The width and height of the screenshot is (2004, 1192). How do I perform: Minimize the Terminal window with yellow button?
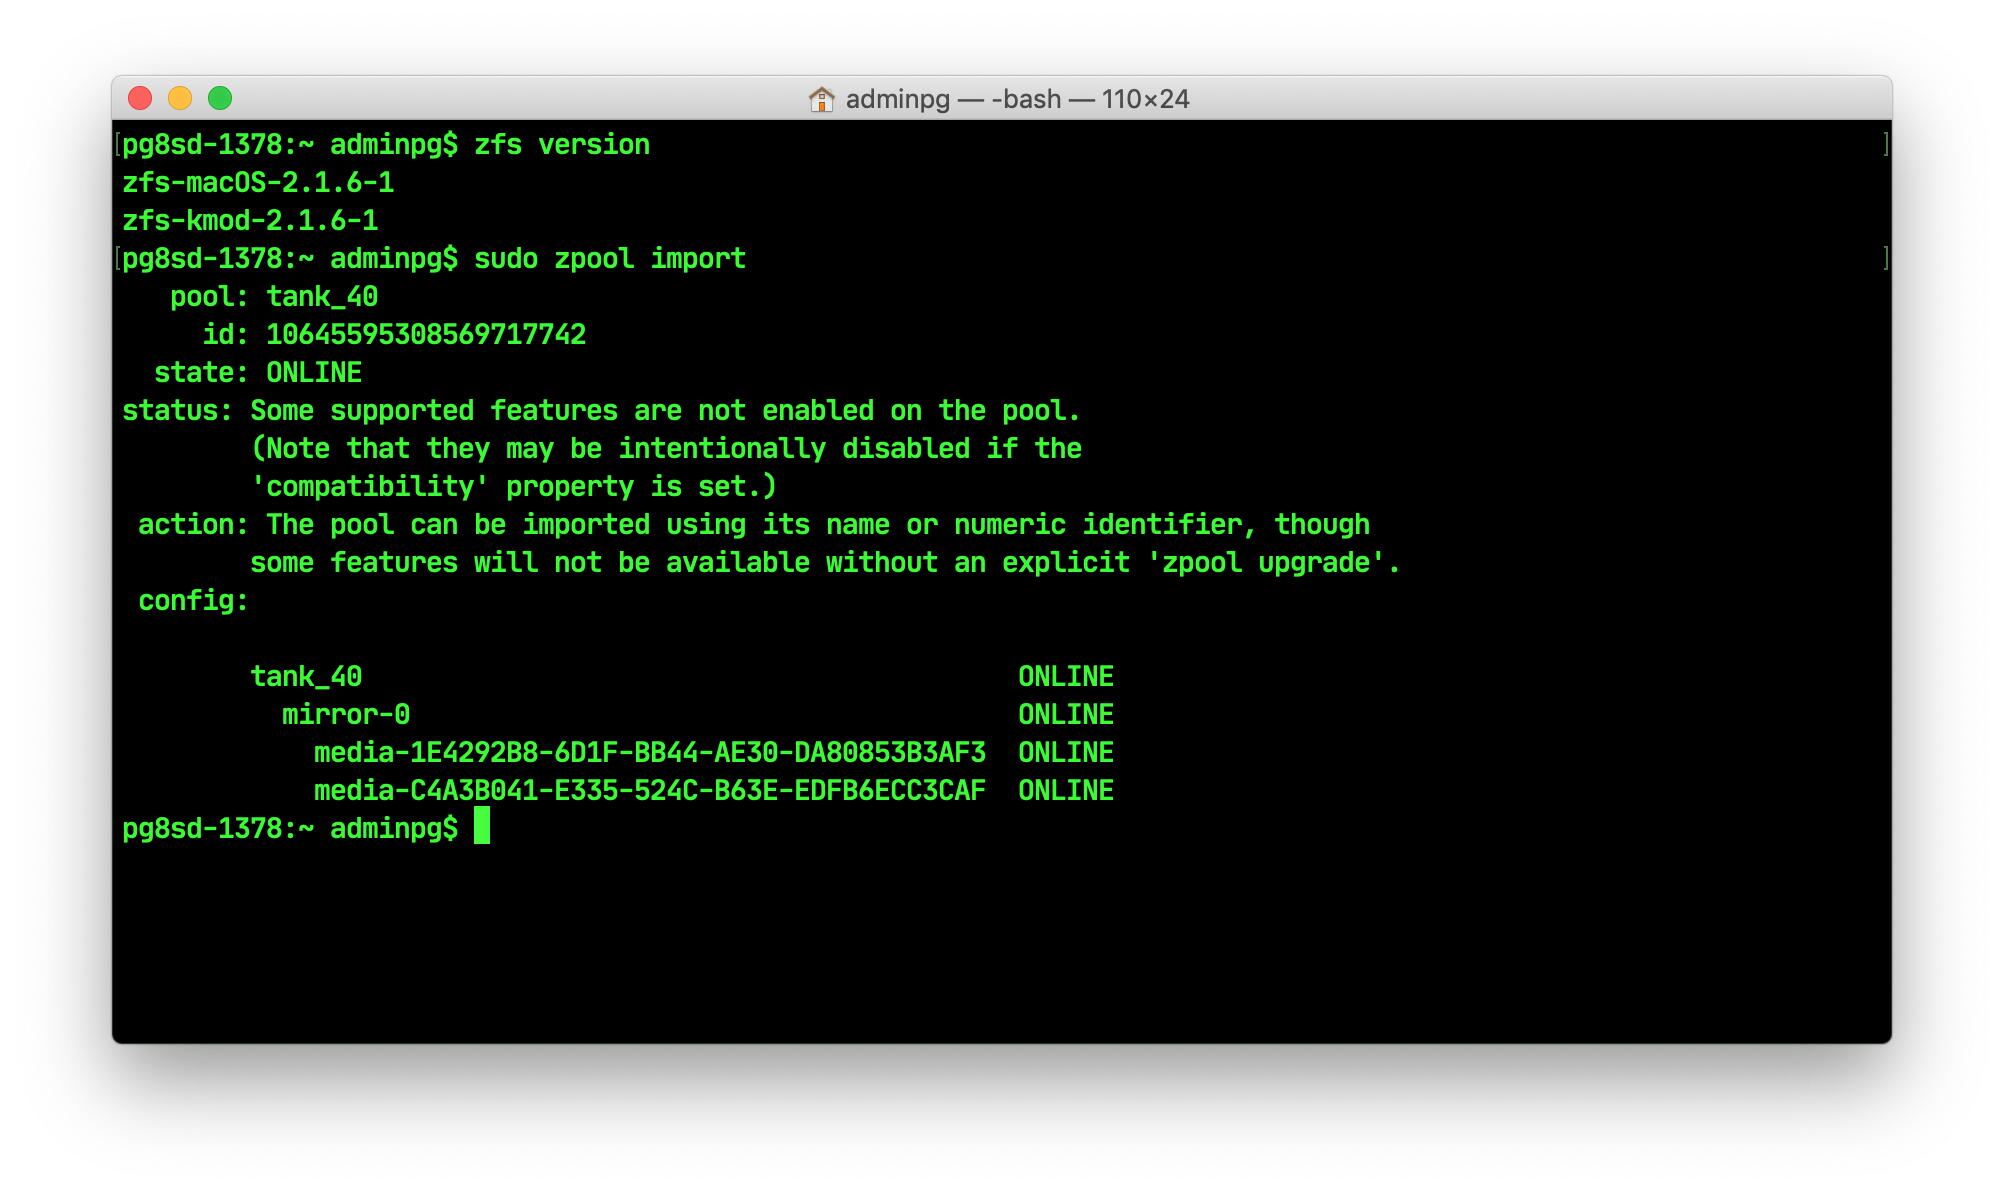180,98
